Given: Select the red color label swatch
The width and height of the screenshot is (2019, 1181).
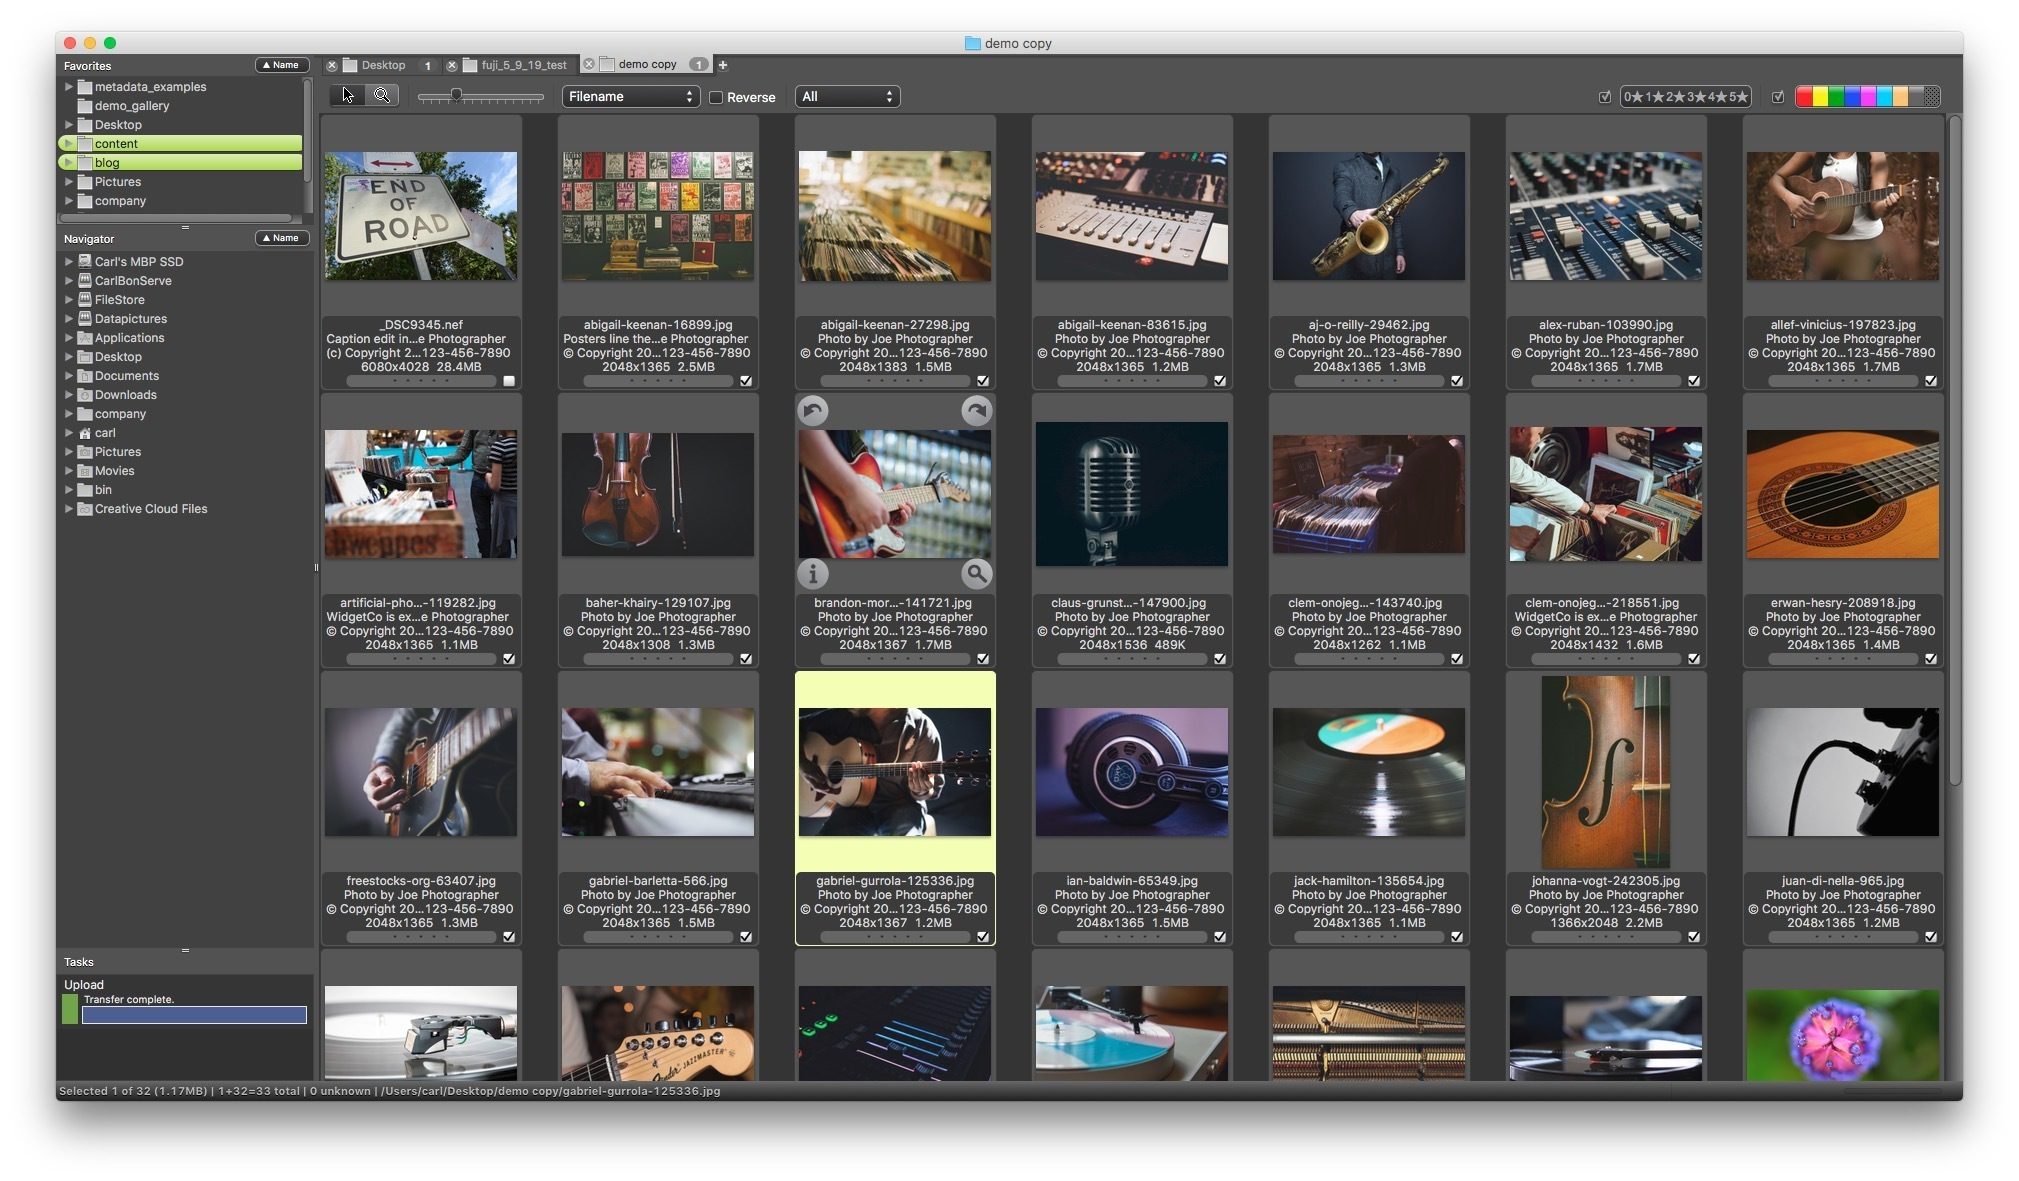Looking at the screenshot, I should pyautogui.click(x=1805, y=96).
